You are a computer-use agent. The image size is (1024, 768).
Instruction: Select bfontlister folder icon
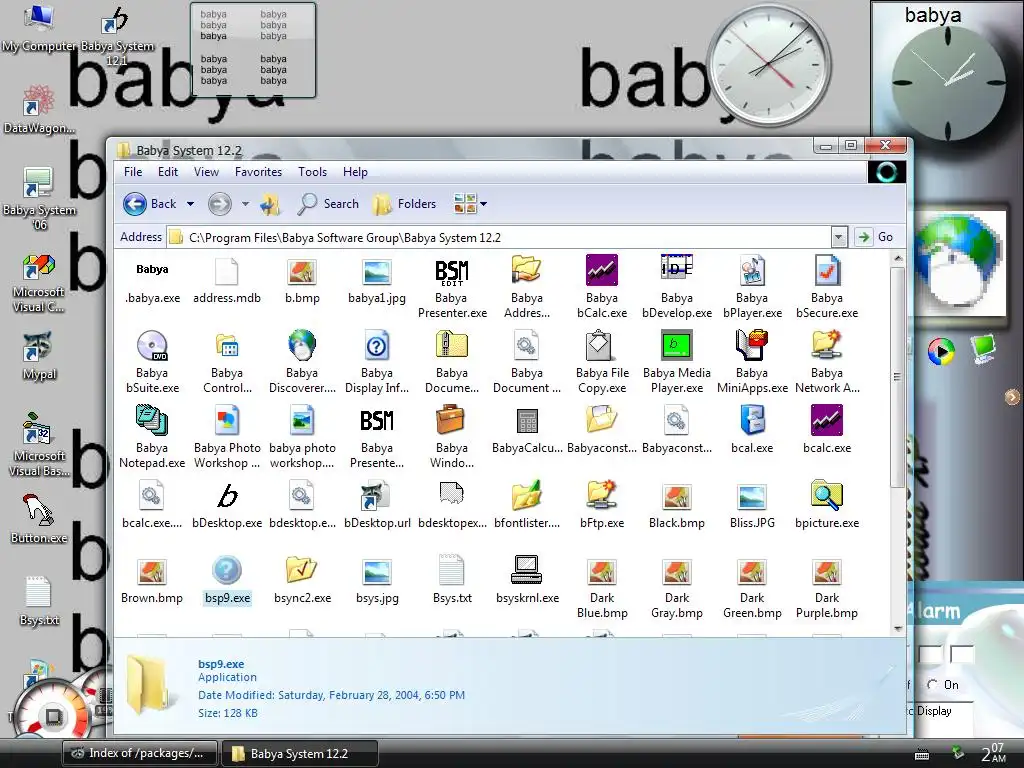click(526, 496)
